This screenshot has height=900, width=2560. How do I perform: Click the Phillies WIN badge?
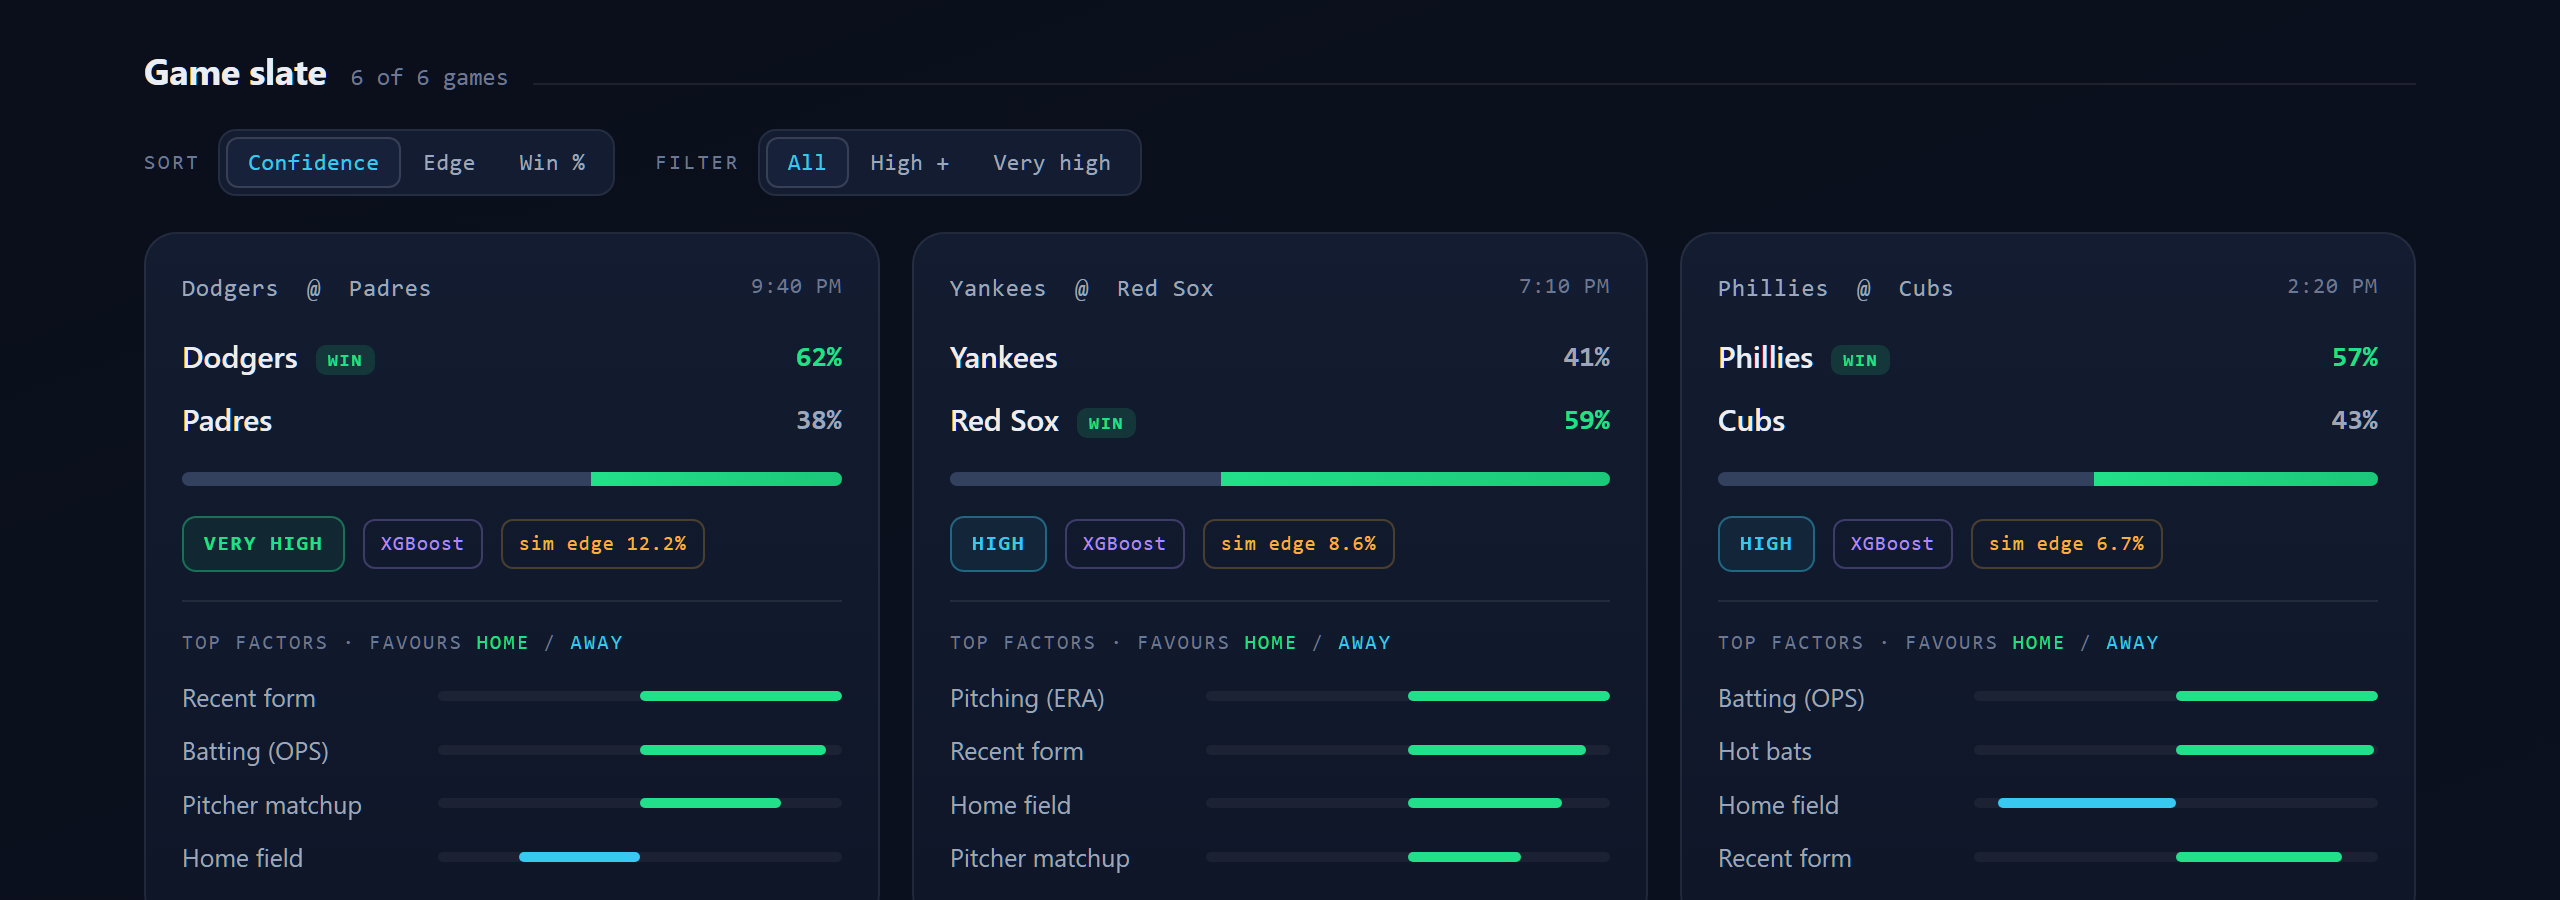coord(1860,360)
